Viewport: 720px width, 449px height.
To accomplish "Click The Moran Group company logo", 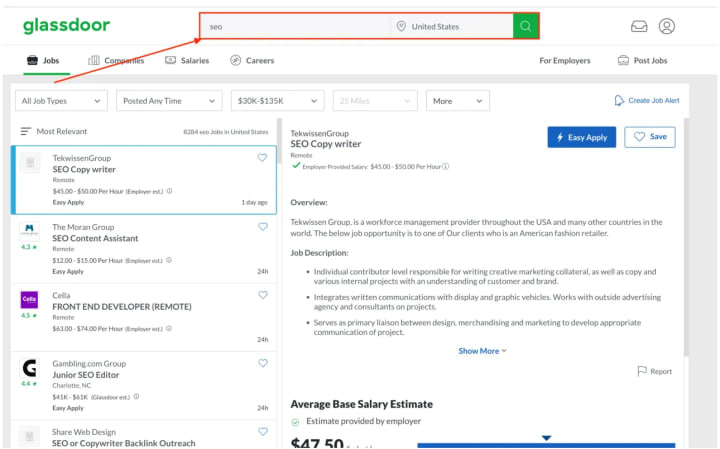I will pyautogui.click(x=29, y=231).
